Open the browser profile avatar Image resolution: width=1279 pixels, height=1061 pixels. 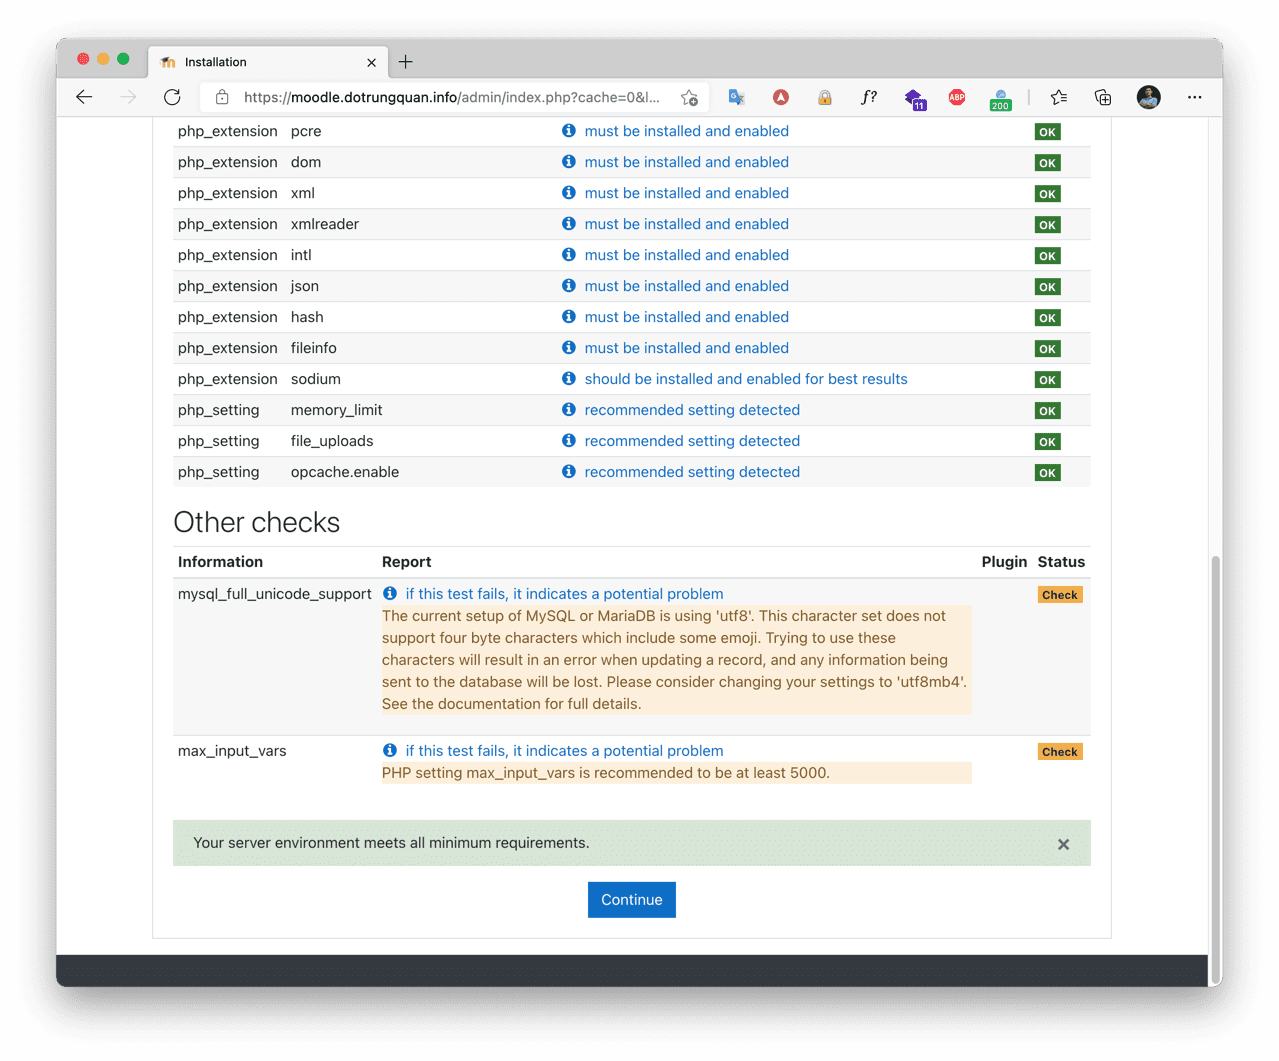tap(1148, 97)
